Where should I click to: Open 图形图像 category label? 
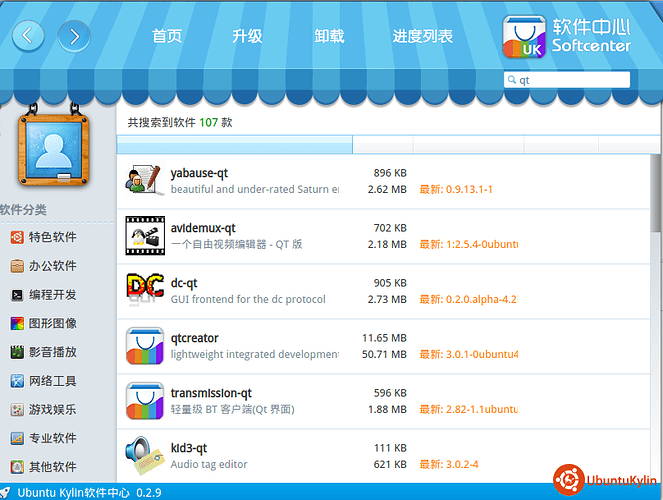point(52,323)
